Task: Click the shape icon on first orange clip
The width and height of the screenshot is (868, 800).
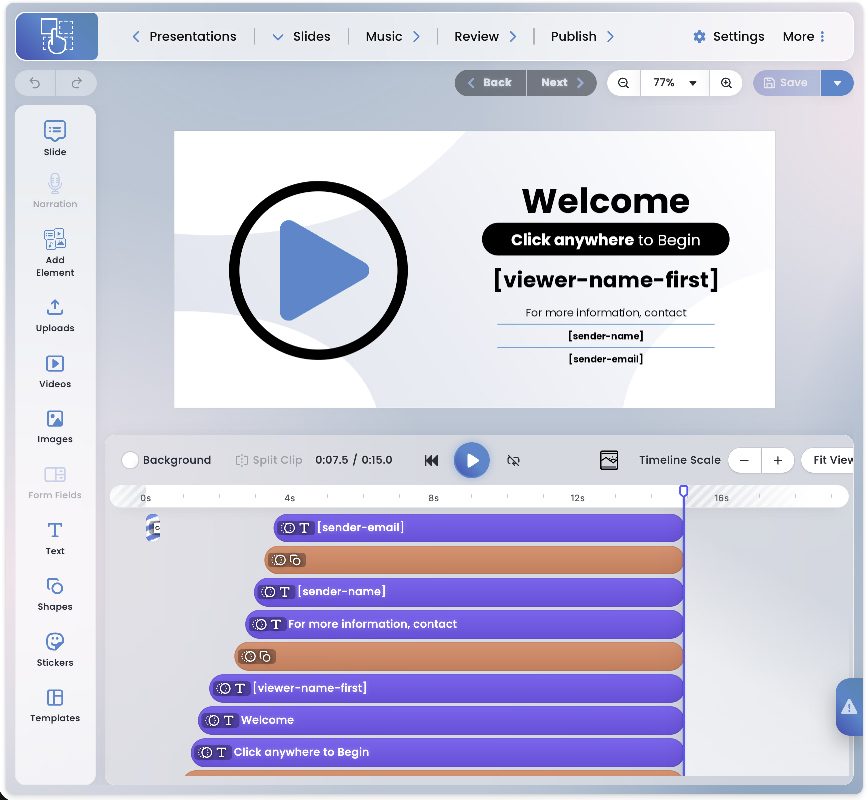Action: [x=296, y=560]
